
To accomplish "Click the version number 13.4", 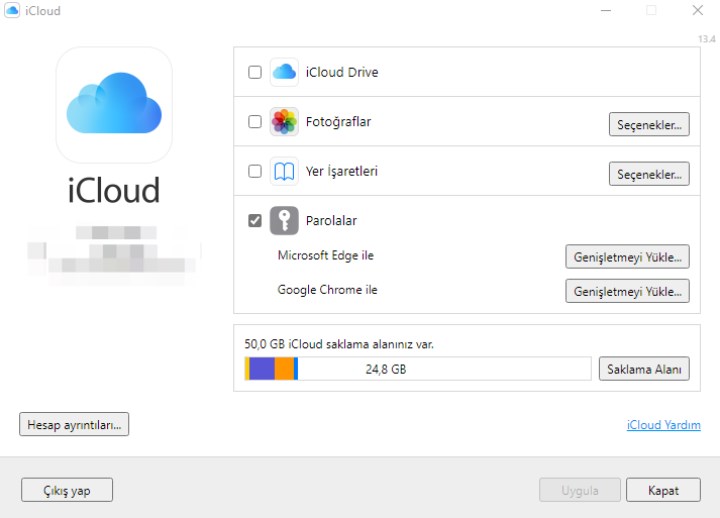I will click(707, 39).
